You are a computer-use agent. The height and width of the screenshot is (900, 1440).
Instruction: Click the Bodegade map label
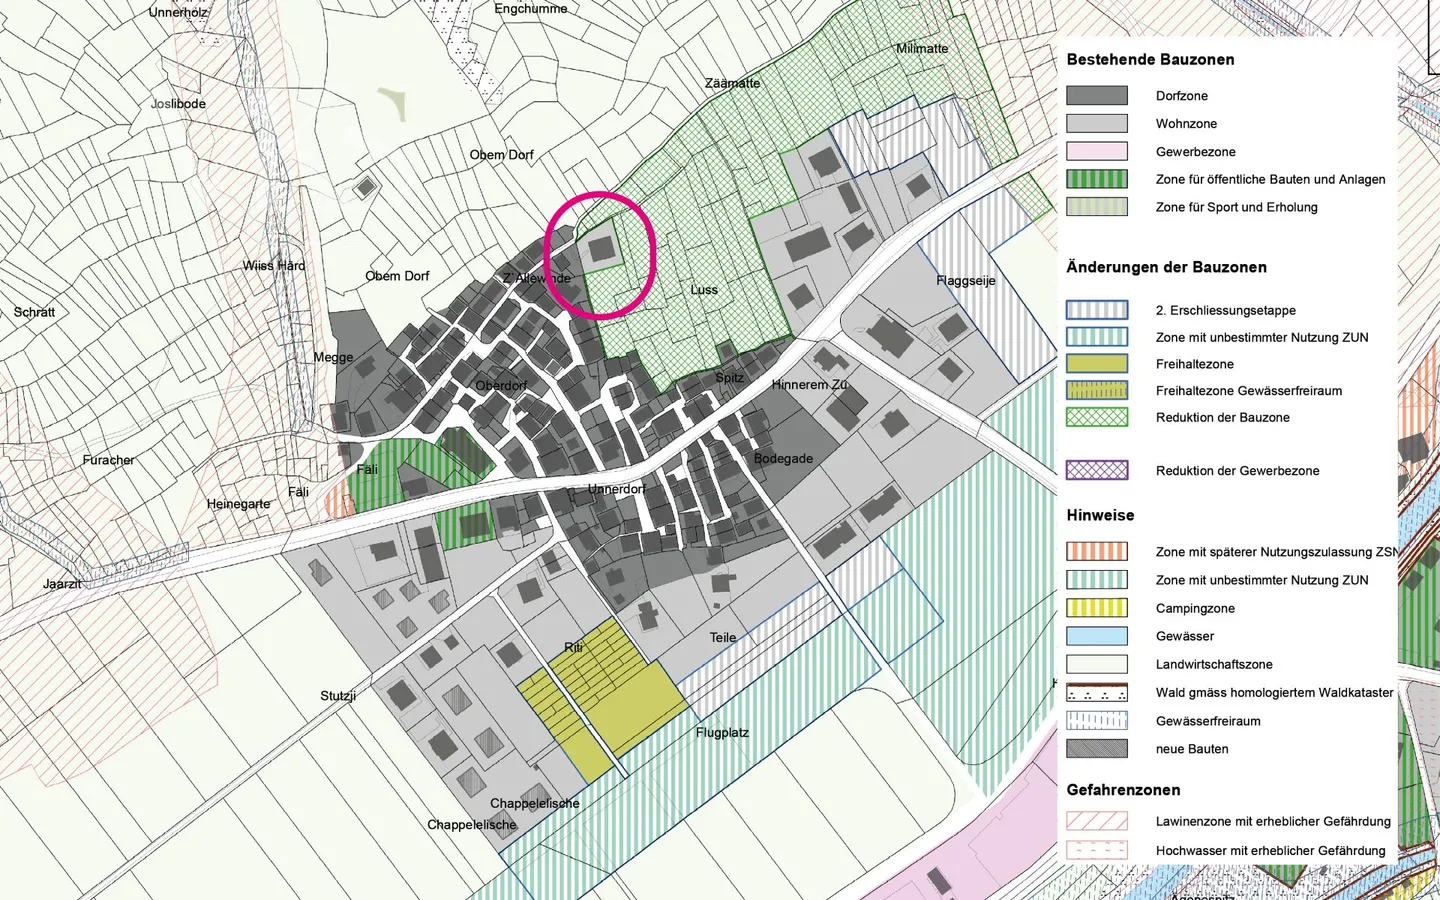pyautogui.click(x=783, y=459)
